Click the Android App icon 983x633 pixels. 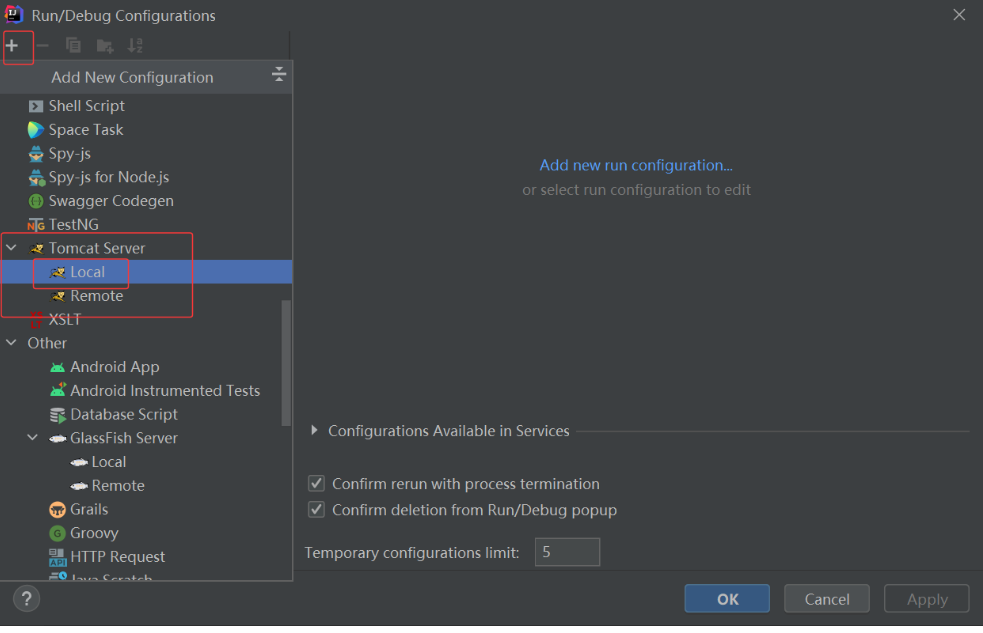pyautogui.click(x=57, y=367)
